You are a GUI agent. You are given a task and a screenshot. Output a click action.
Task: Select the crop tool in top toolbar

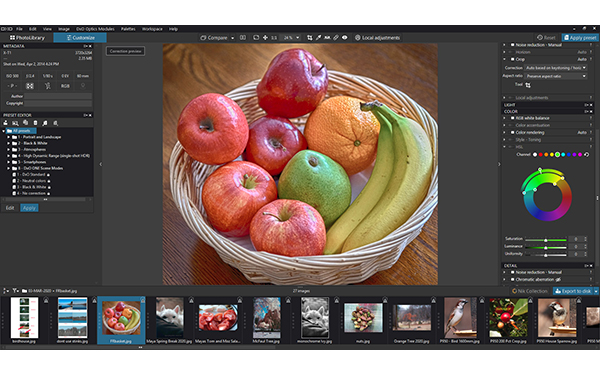310,38
